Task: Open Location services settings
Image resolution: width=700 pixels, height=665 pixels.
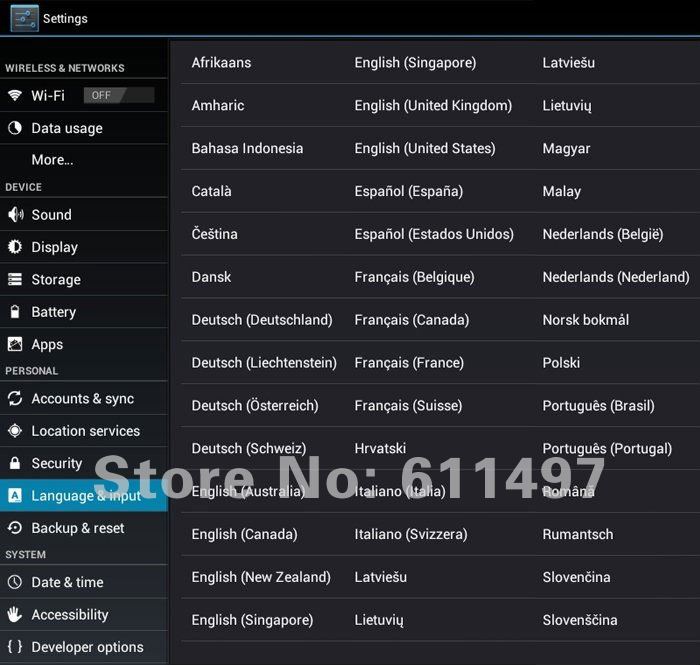Action: [x=84, y=431]
